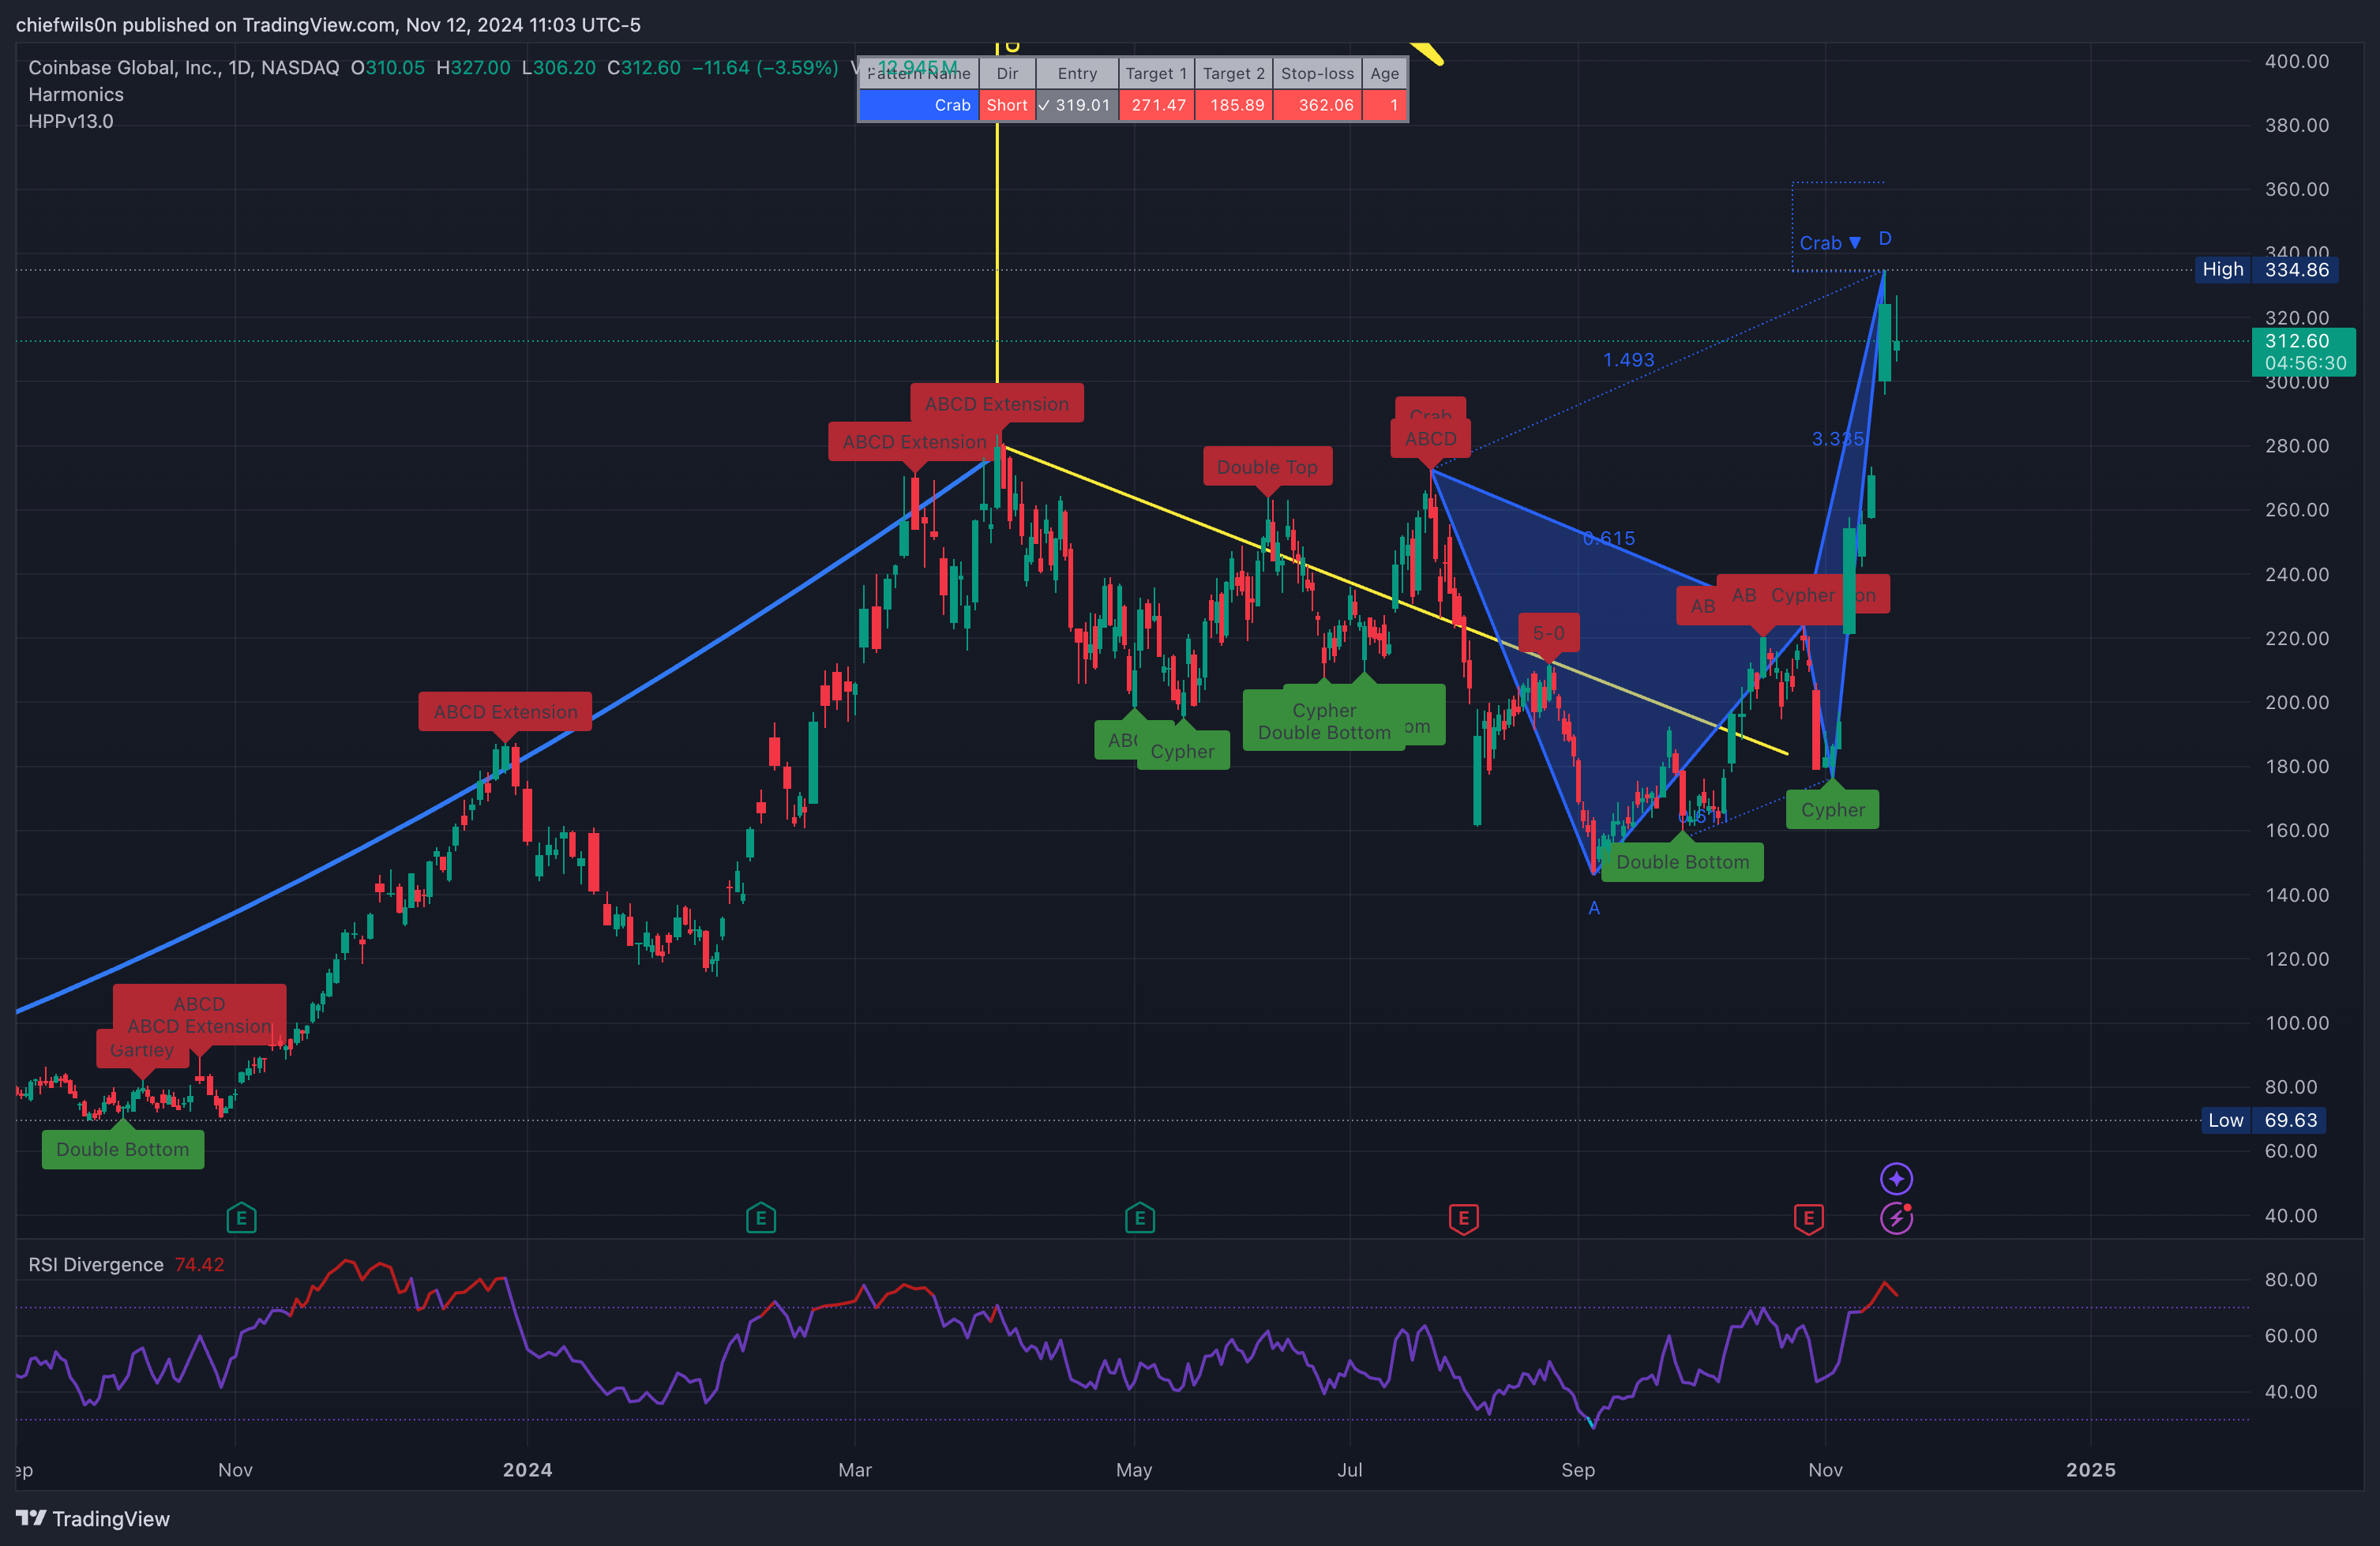
Task: Click the May label on the time axis
Action: tap(1134, 1469)
